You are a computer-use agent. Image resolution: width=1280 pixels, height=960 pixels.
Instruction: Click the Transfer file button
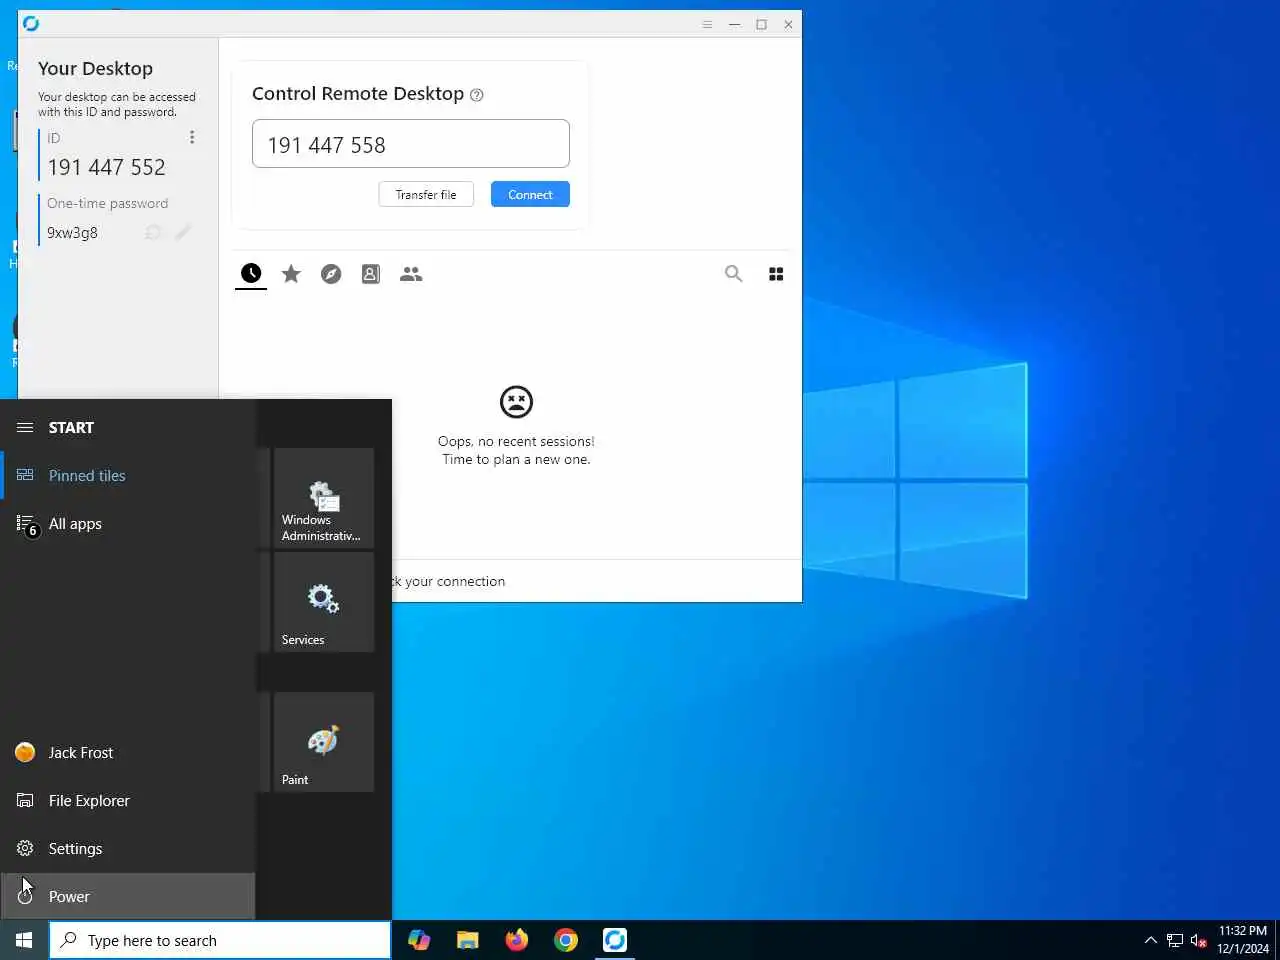tap(426, 195)
